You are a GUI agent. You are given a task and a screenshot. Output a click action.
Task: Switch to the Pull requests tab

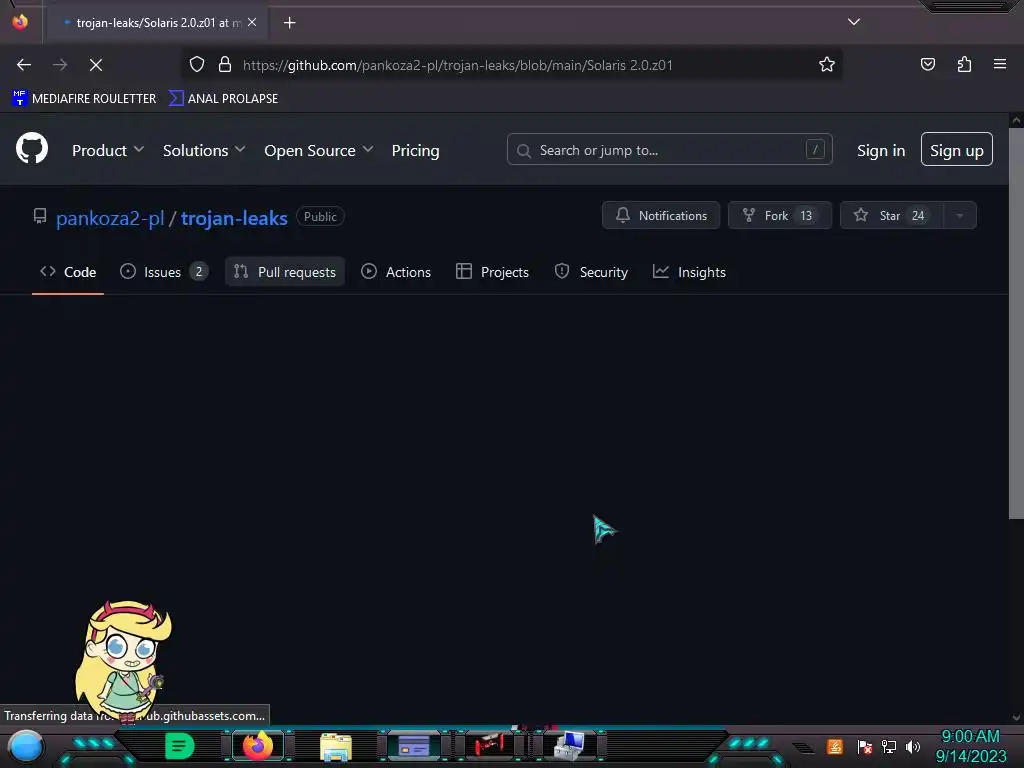pos(285,272)
